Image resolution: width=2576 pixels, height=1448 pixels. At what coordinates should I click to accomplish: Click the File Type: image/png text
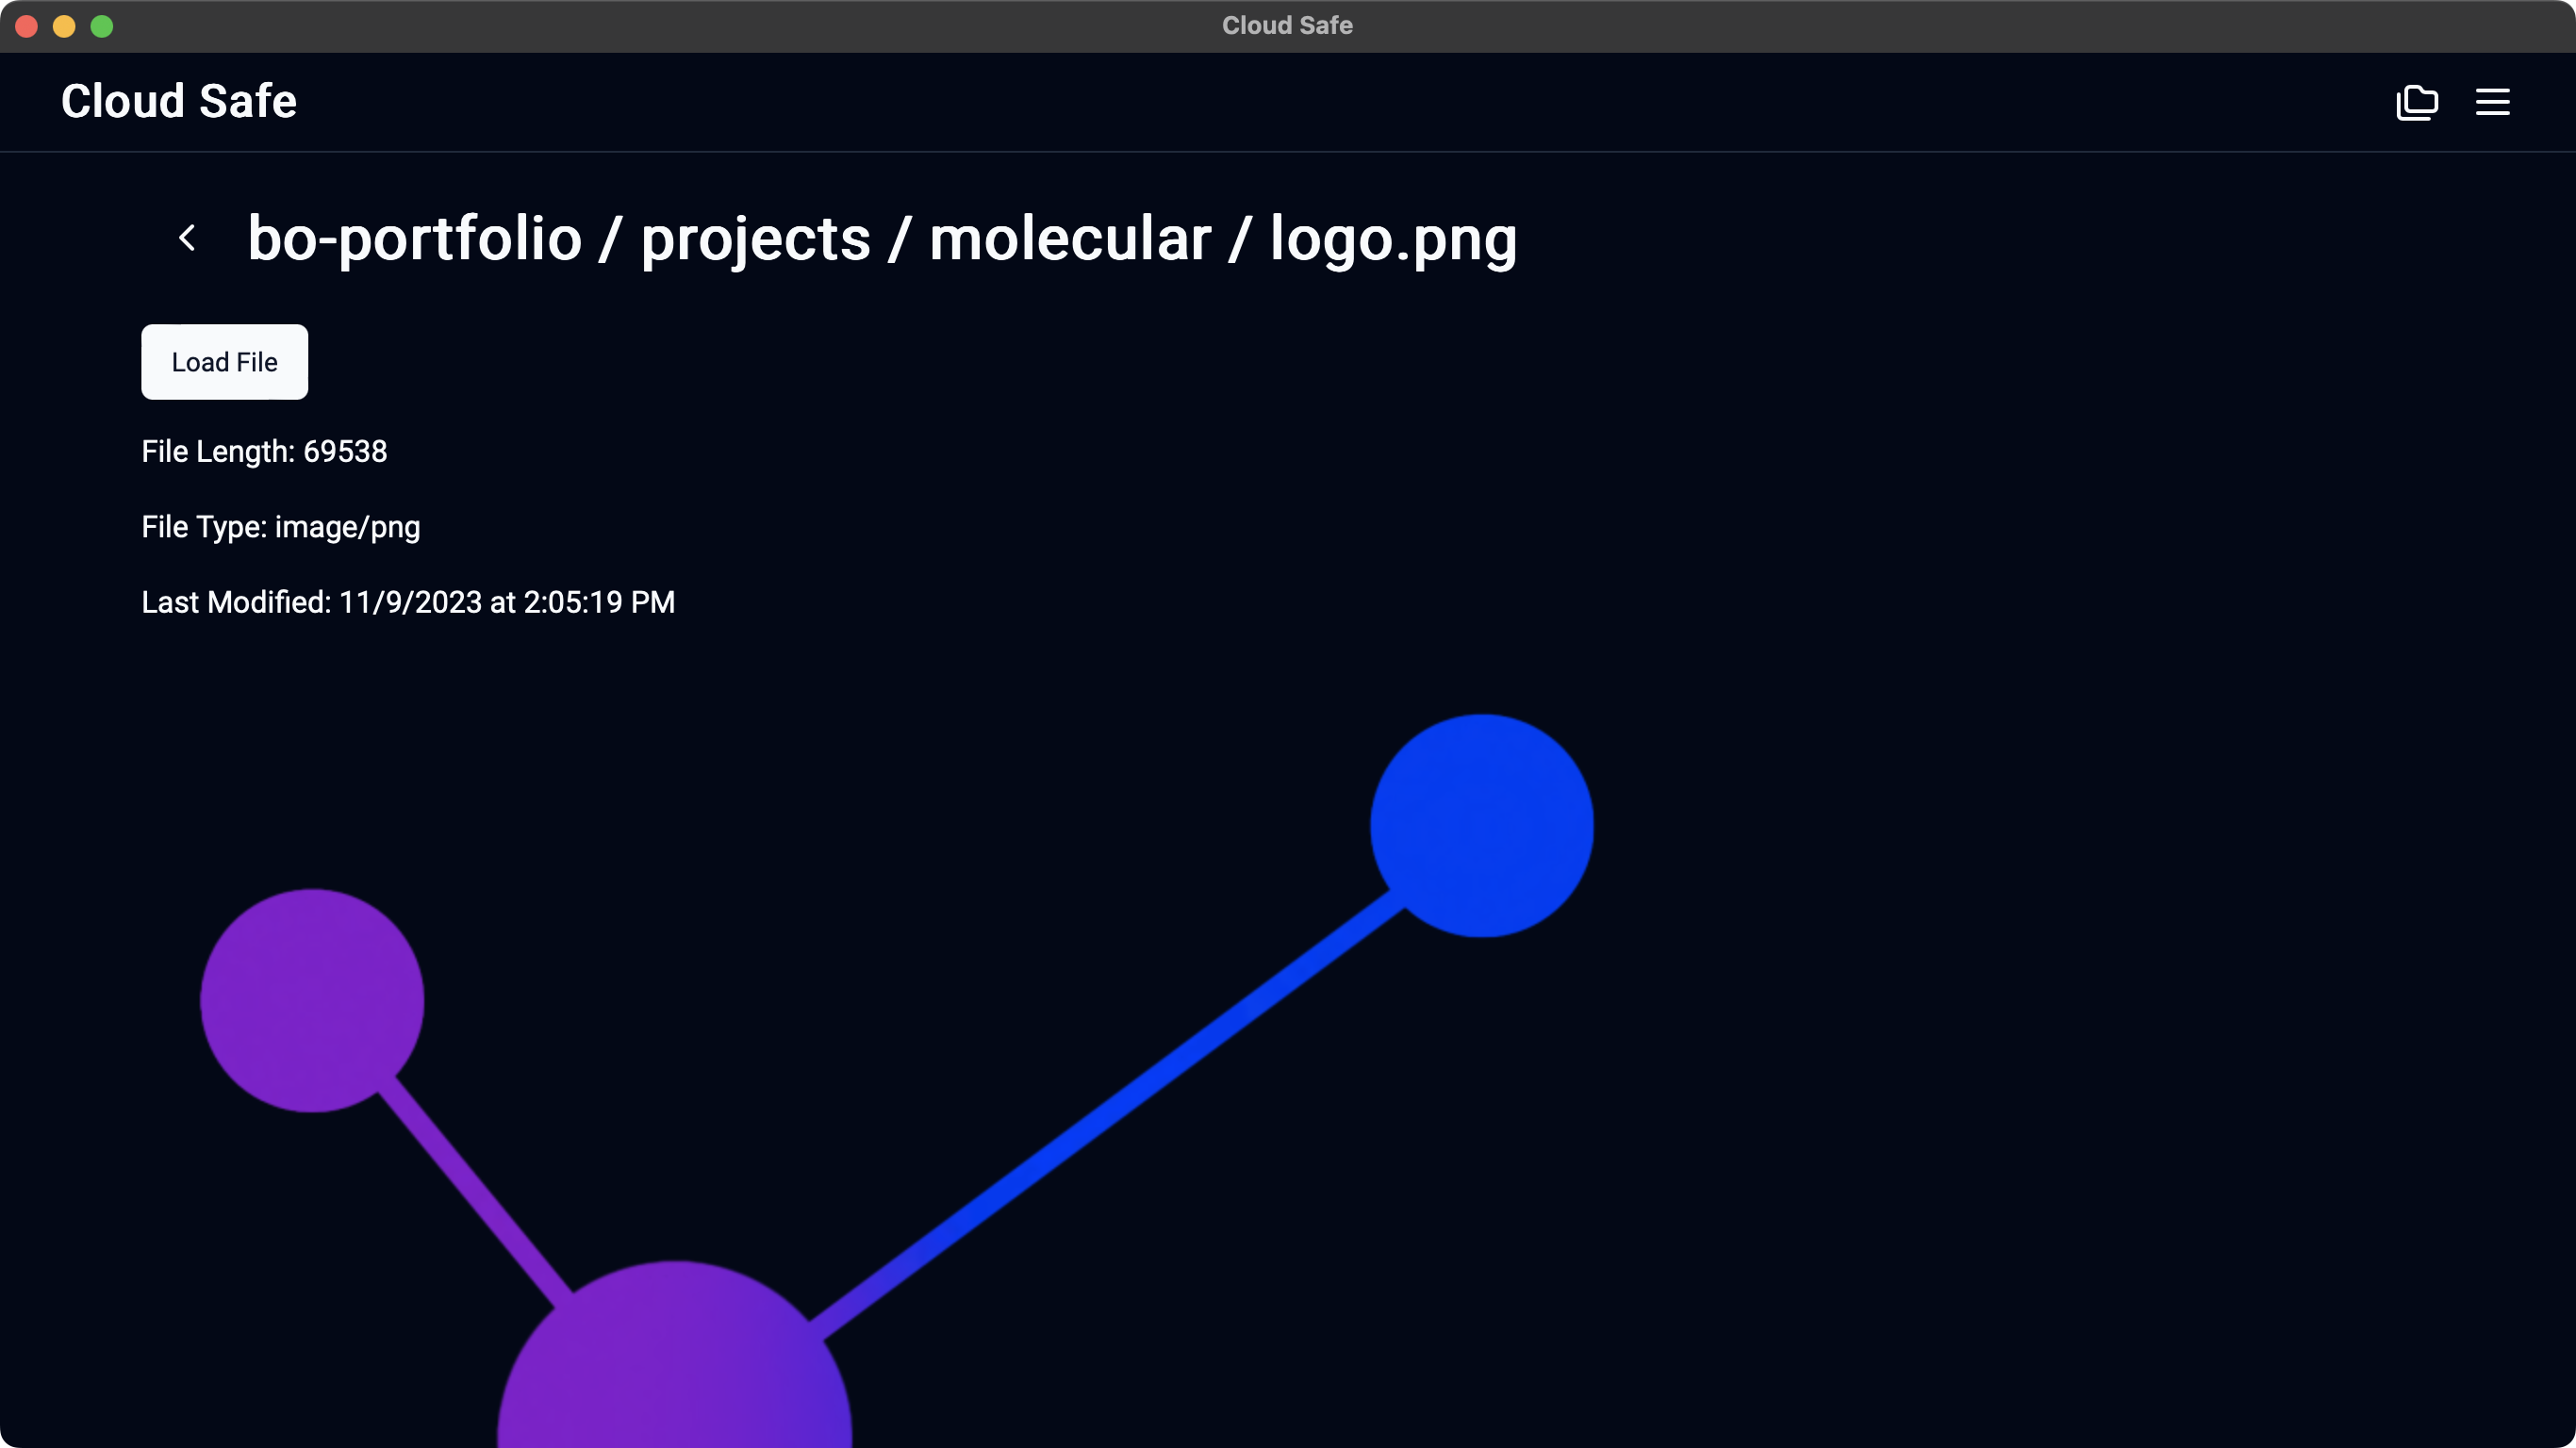pyautogui.click(x=281, y=527)
